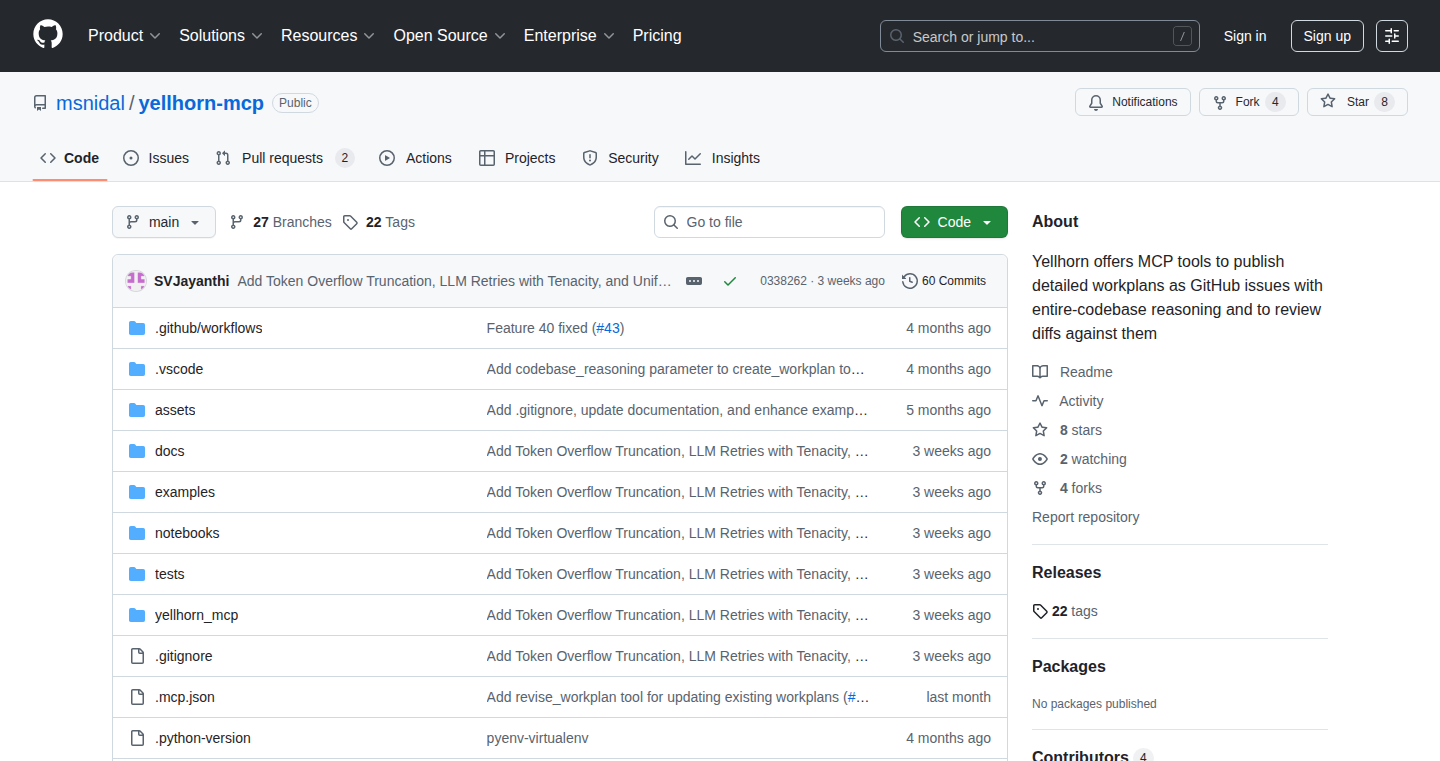This screenshot has height=761, width=1440.
Task: Open the .python-version file
Action: [203, 738]
